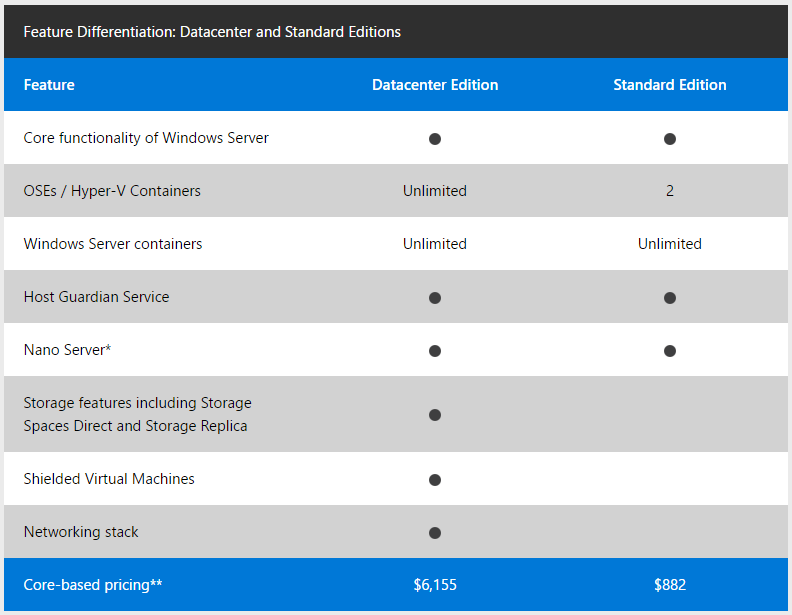Click Datacenter dot for Networking stack row
Image resolution: width=792 pixels, height=615 pixels.
click(435, 533)
